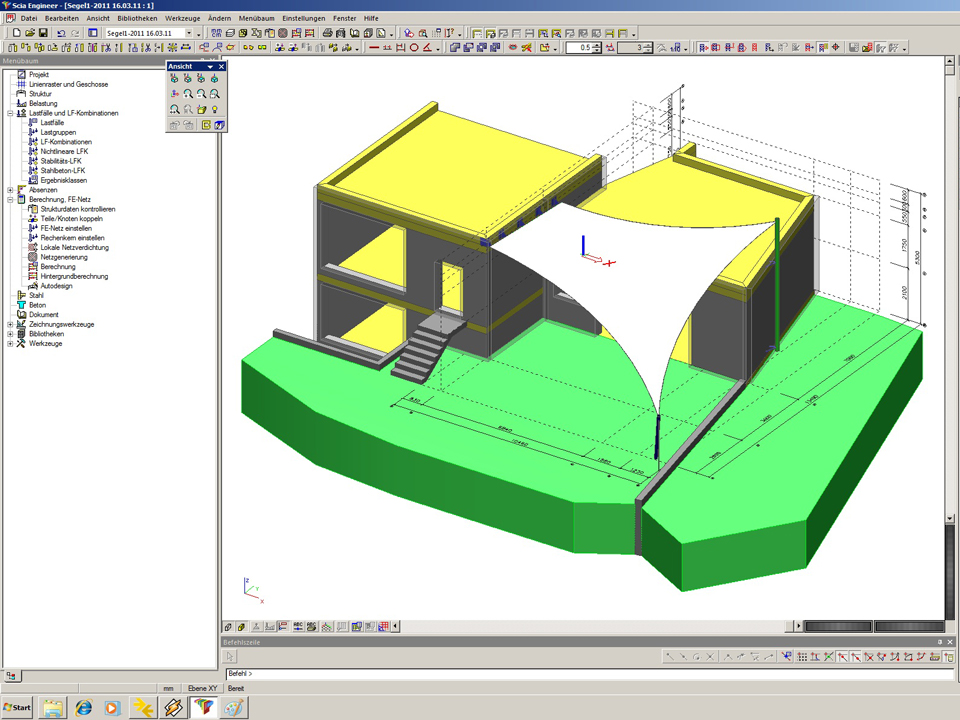The height and width of the screenshot is (720, 960).
Task: Select Netzgenerierung in the tree
Action: [x=65, y=257]
